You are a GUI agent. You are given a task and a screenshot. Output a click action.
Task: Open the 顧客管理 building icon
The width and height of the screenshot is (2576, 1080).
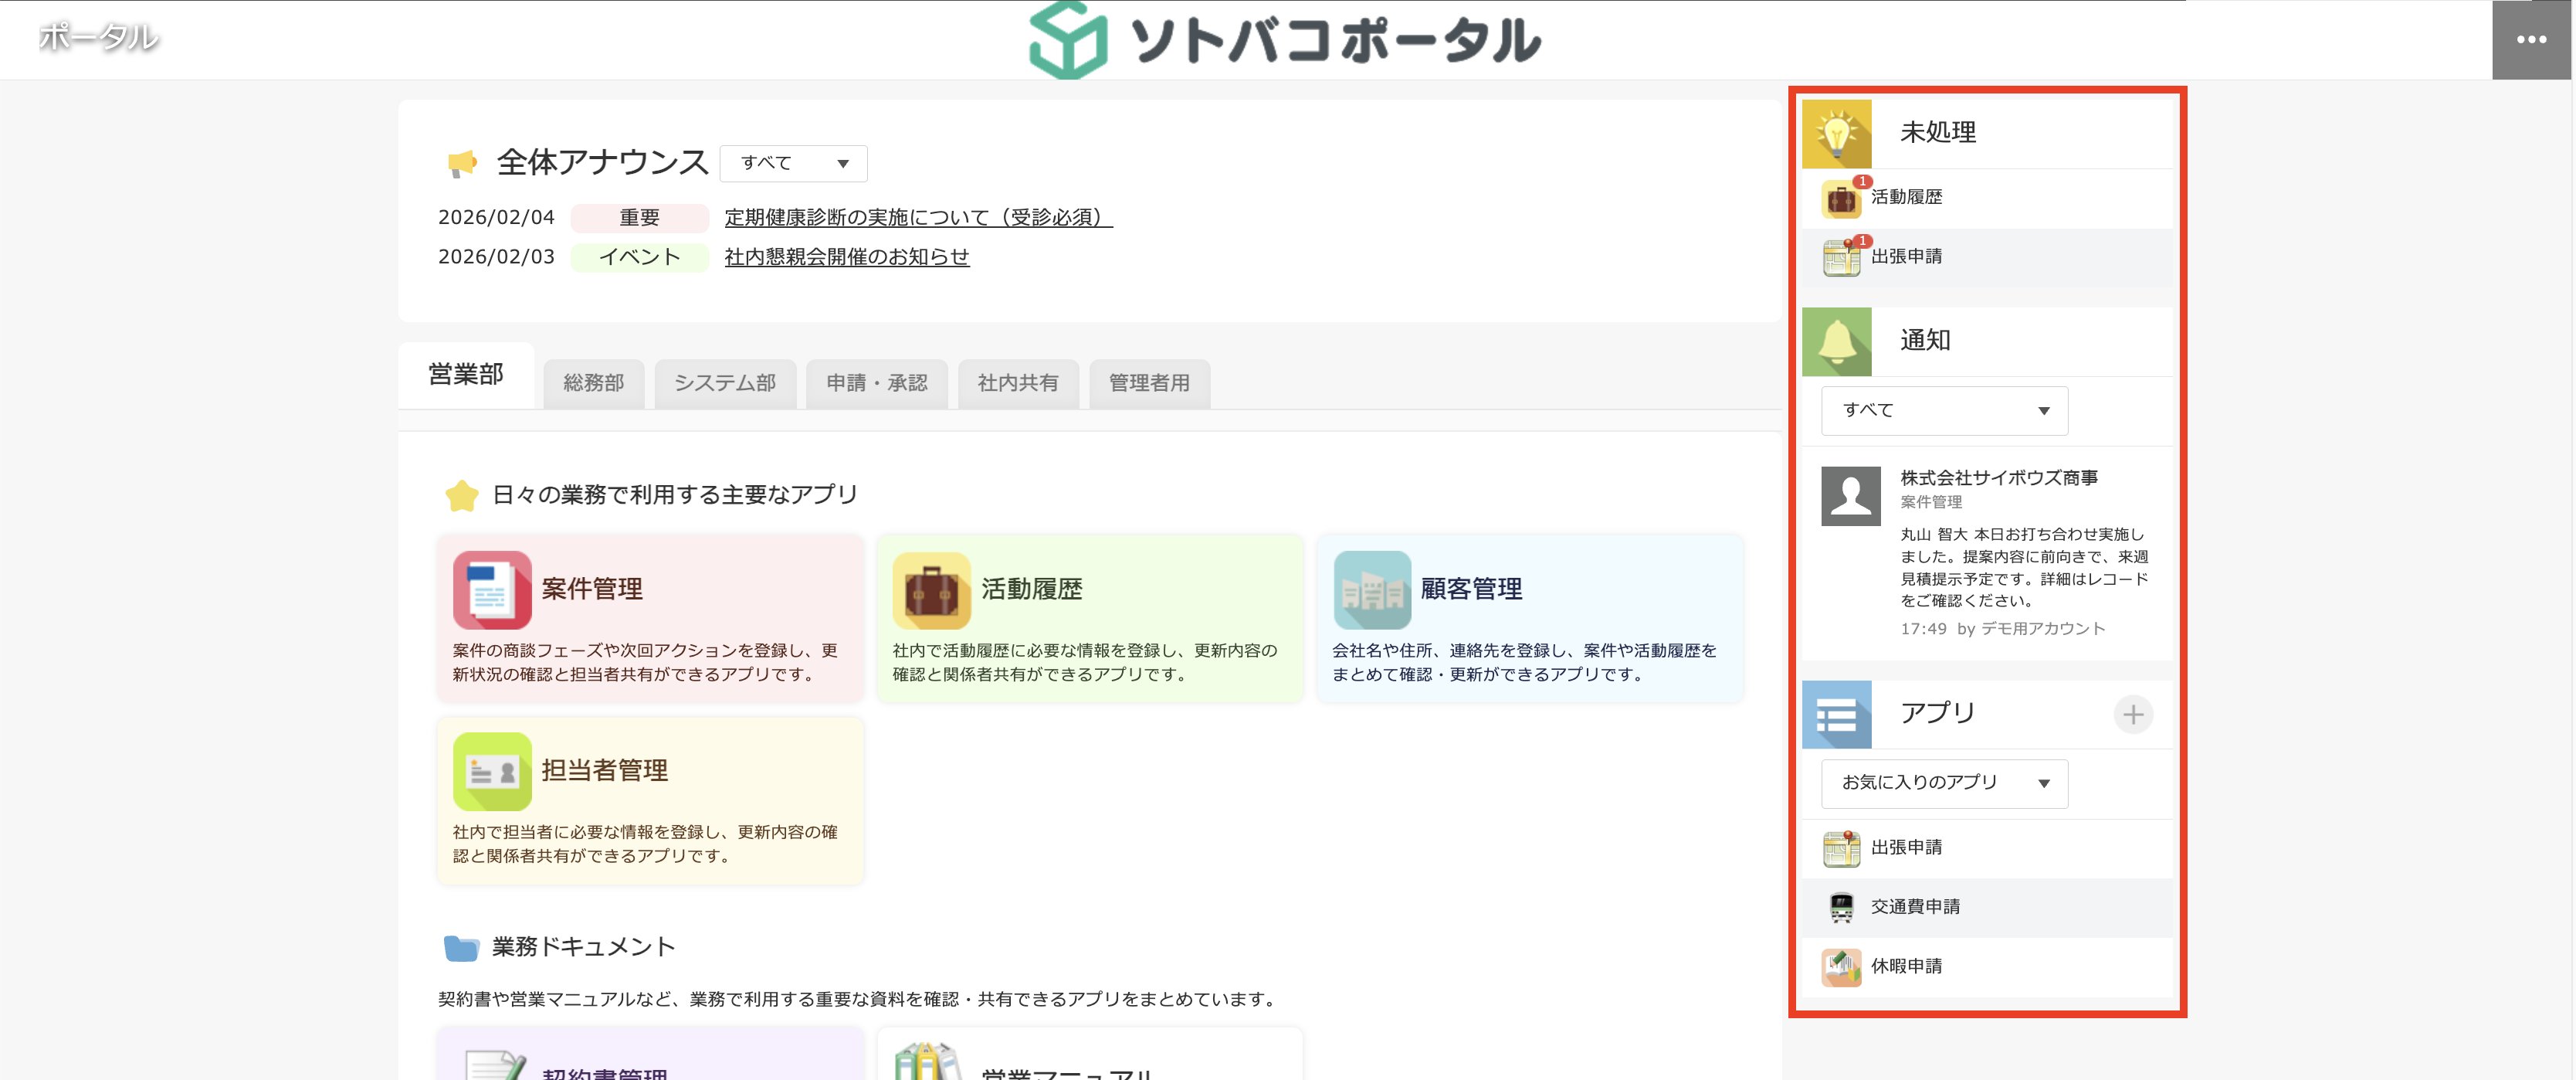(x=1372, y=589)
